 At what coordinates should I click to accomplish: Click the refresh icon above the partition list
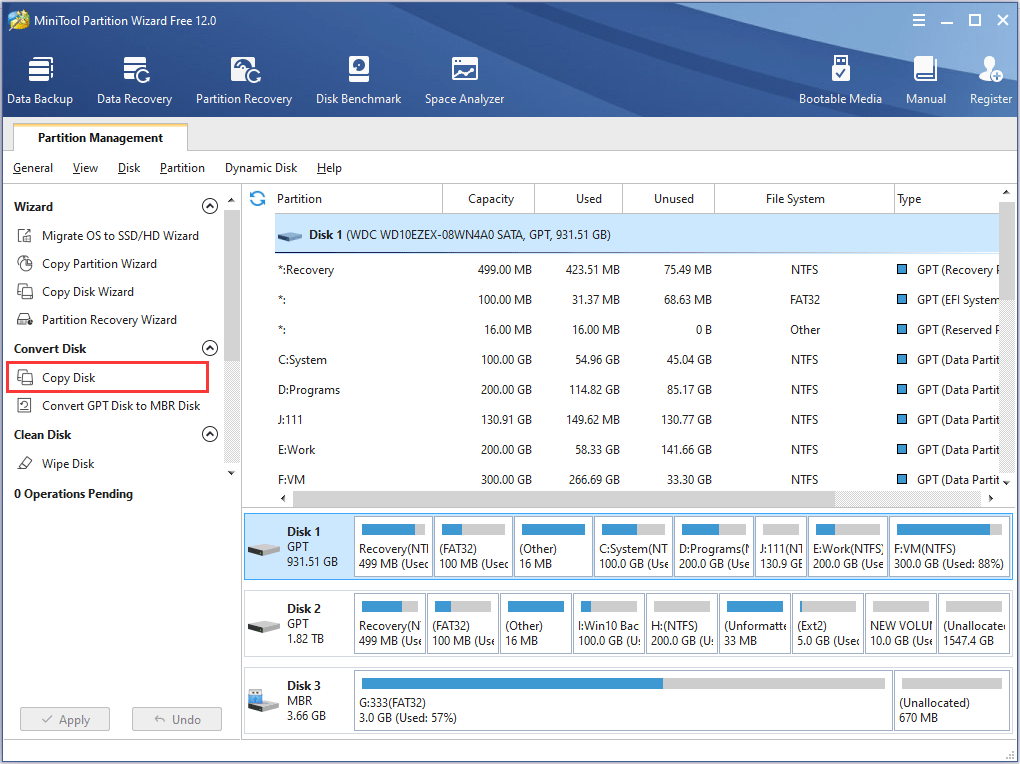point(257,198)
